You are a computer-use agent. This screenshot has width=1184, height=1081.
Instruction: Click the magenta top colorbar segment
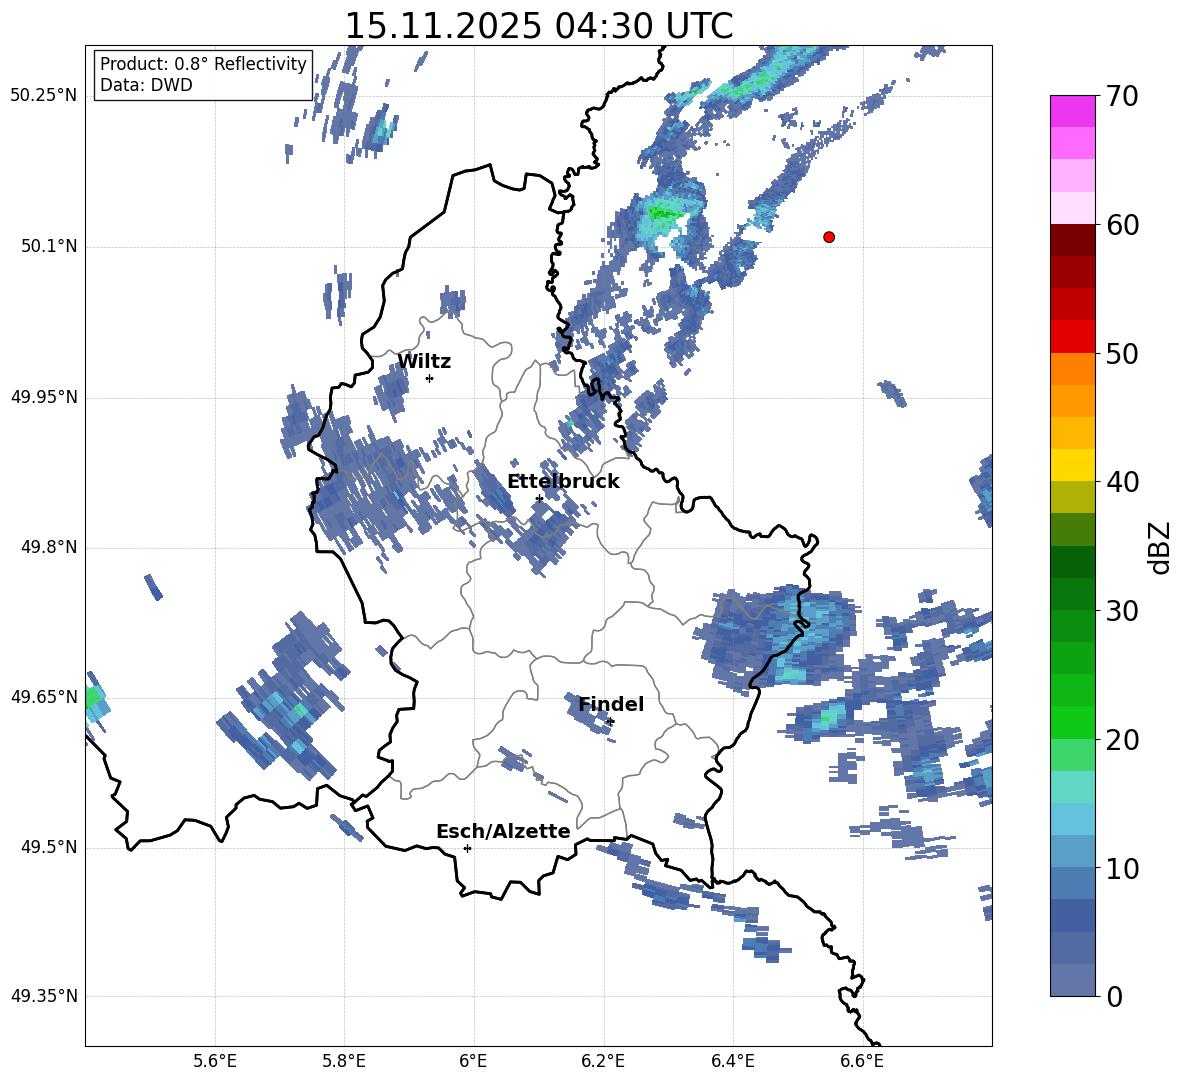click(1073, 112)
